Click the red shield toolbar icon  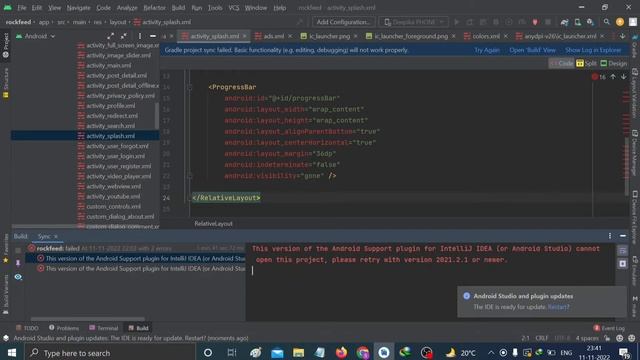point(535,22)
